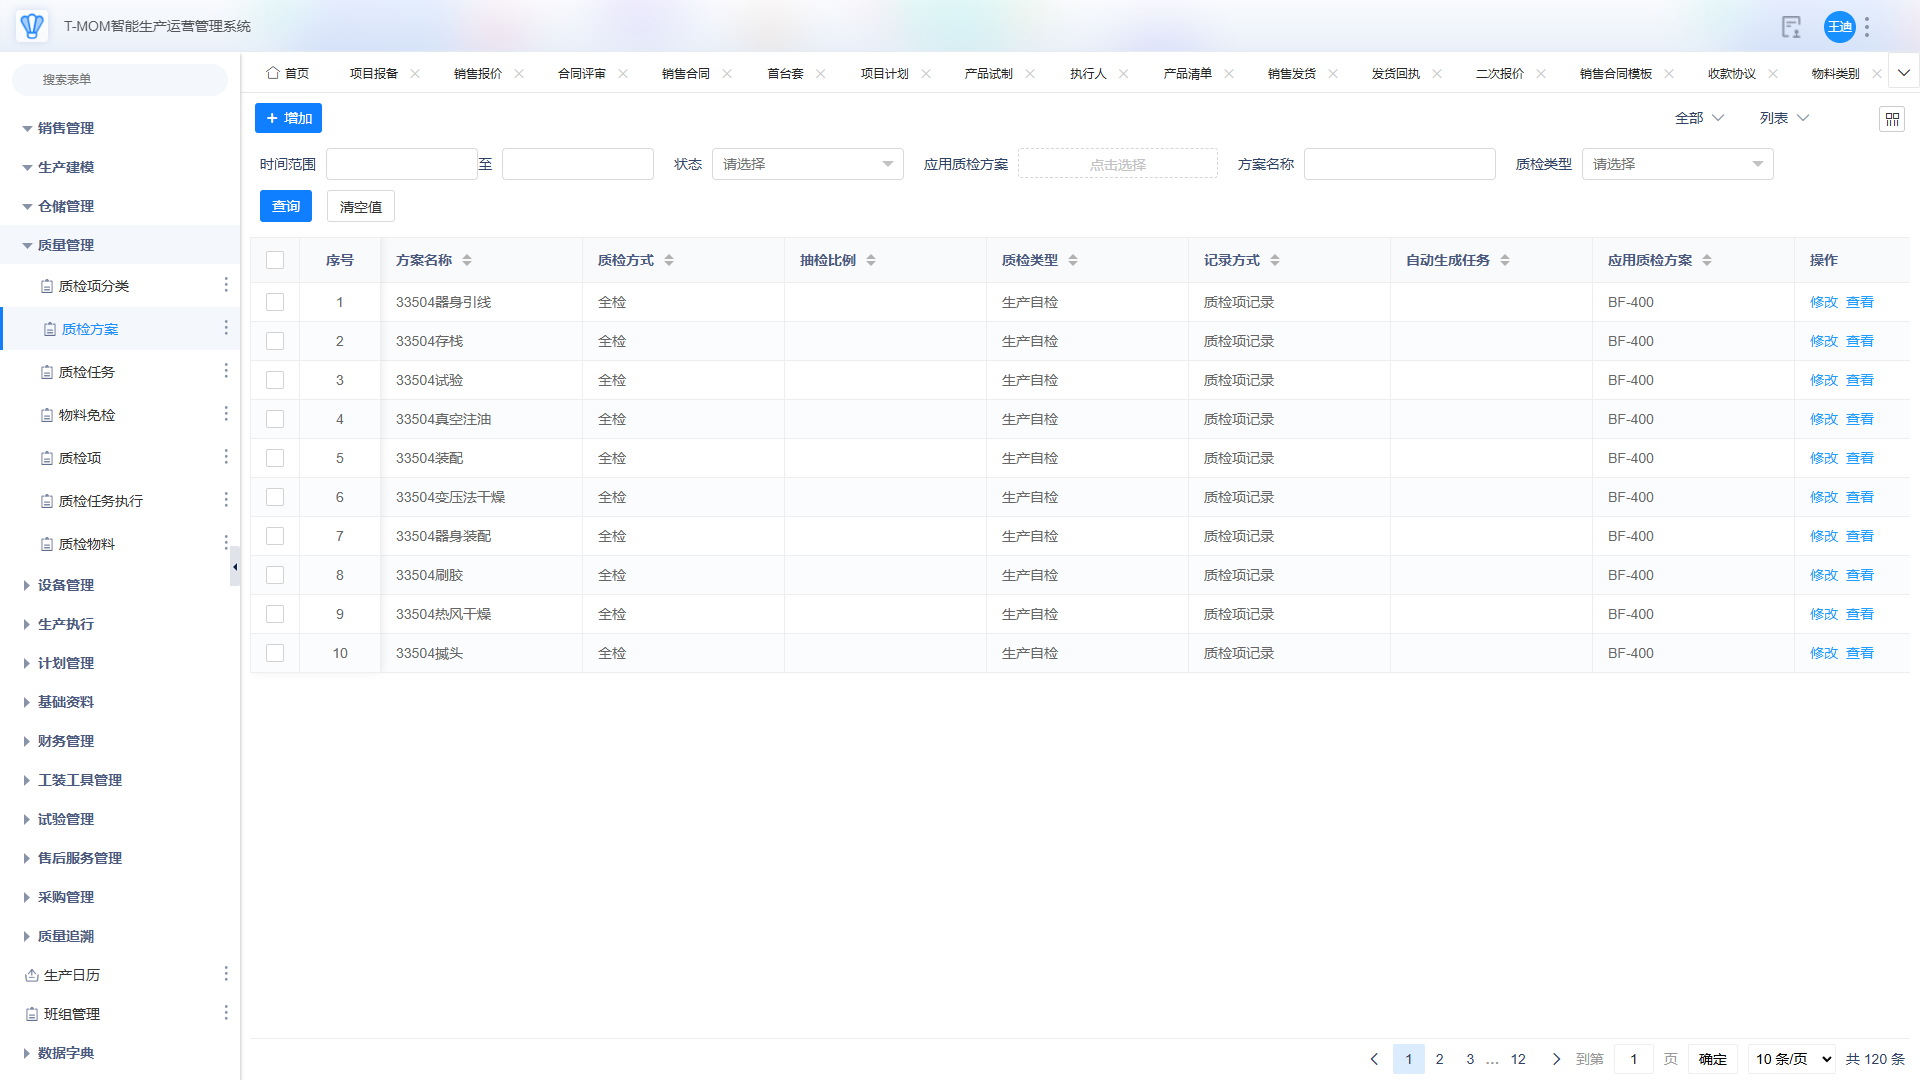Image resolution: width=1920 pixels, height=1080 pixels.
Task: Click 修改 link for row 33504装配
Action: pyautogui.click(x=1823, y=458)
